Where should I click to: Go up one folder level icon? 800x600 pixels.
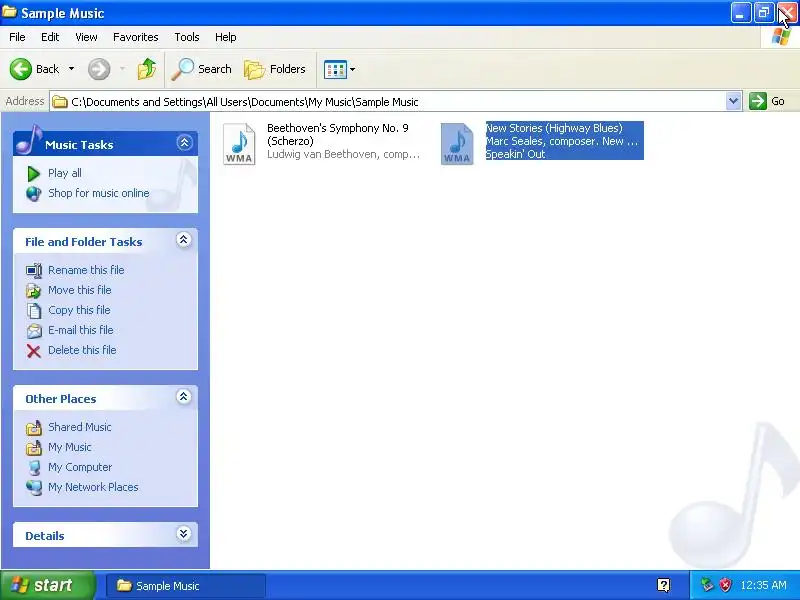tap(147, 69)
